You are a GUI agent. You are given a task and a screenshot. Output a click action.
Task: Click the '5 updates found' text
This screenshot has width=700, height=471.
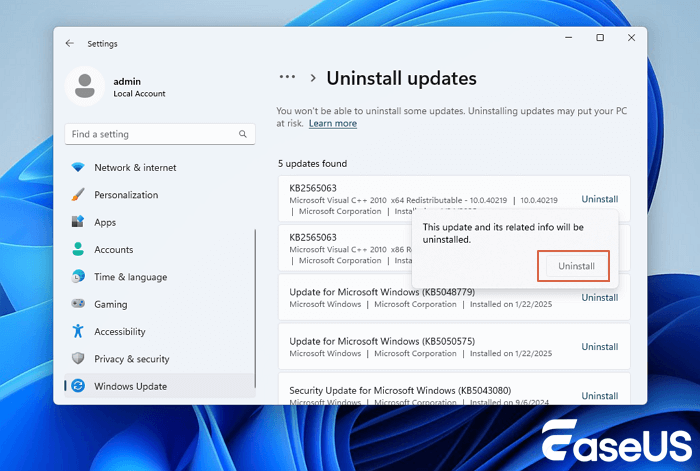pos(312,163)
